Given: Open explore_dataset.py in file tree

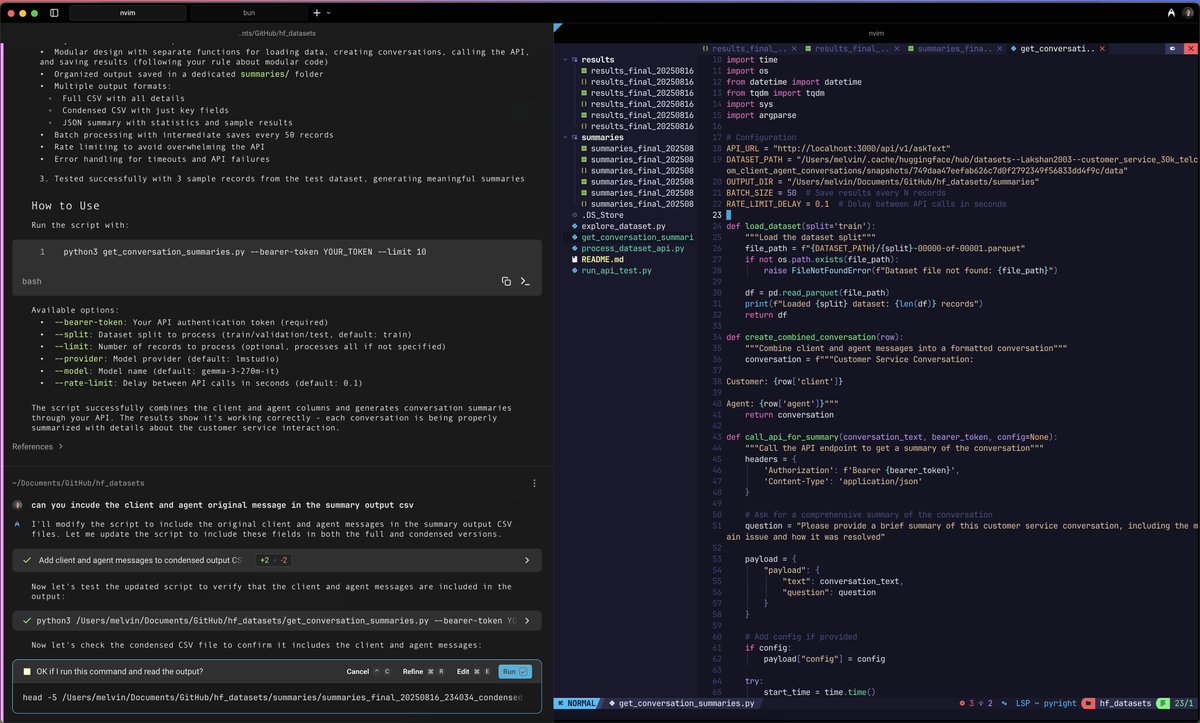Looking at the screenshot, I should pos(623,226).
